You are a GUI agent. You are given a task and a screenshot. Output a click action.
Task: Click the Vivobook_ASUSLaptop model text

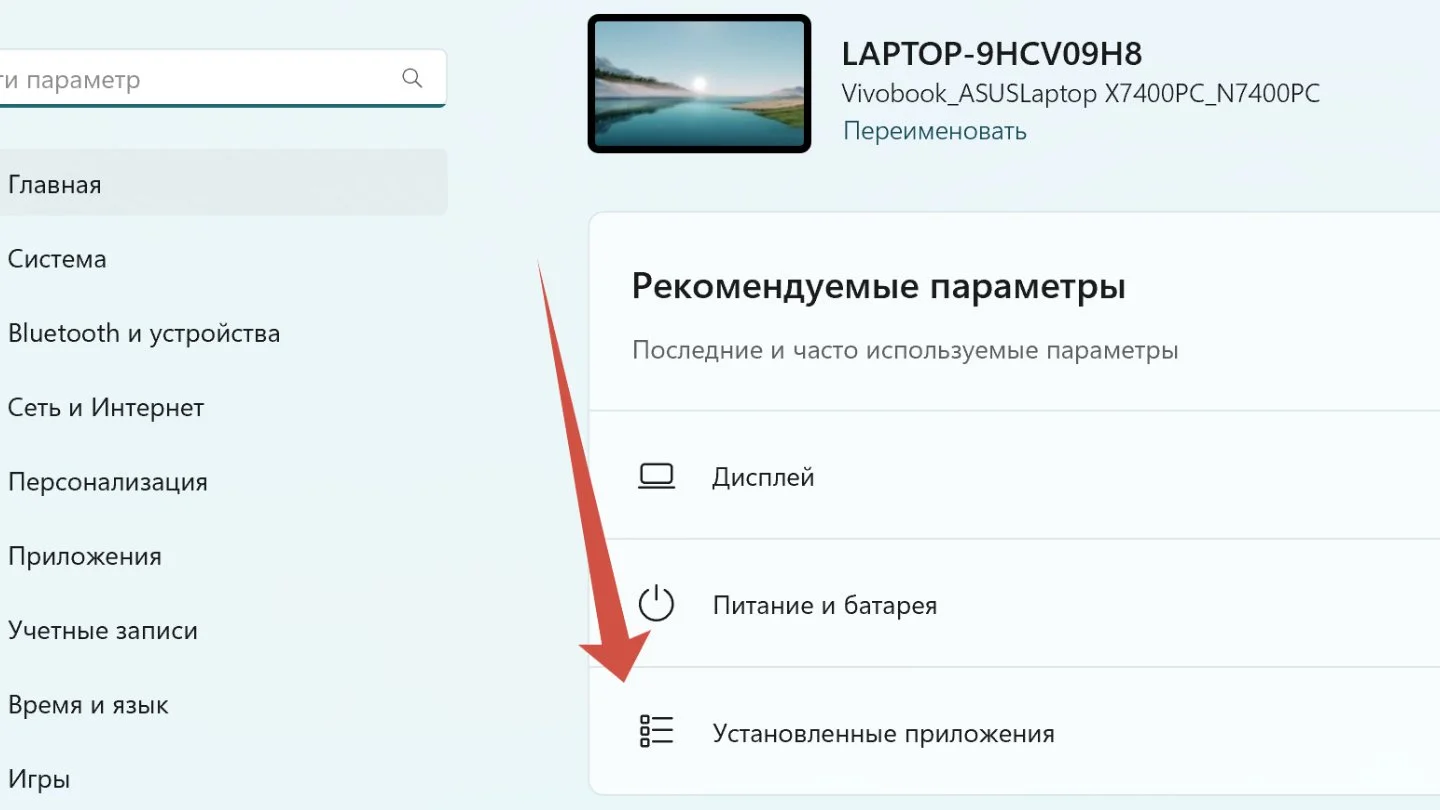coord(1081,94)
